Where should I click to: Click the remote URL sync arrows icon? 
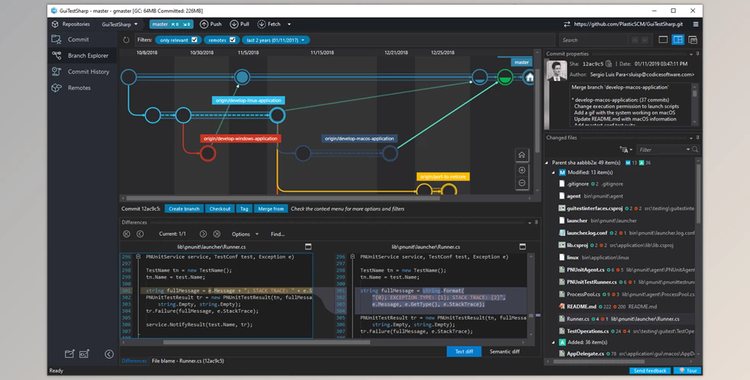coord(567,24)
